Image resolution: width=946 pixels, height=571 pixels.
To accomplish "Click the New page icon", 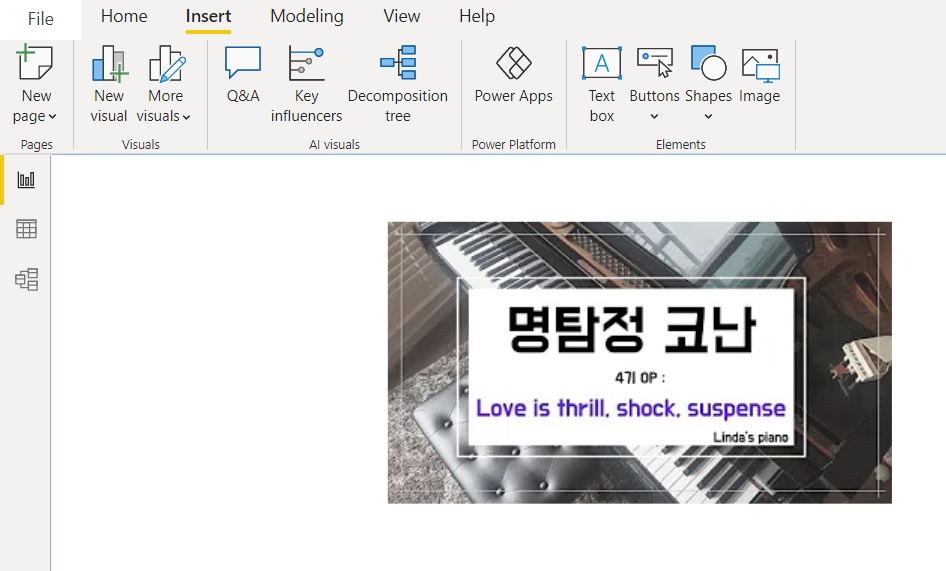I will click(x=35, y=62).
